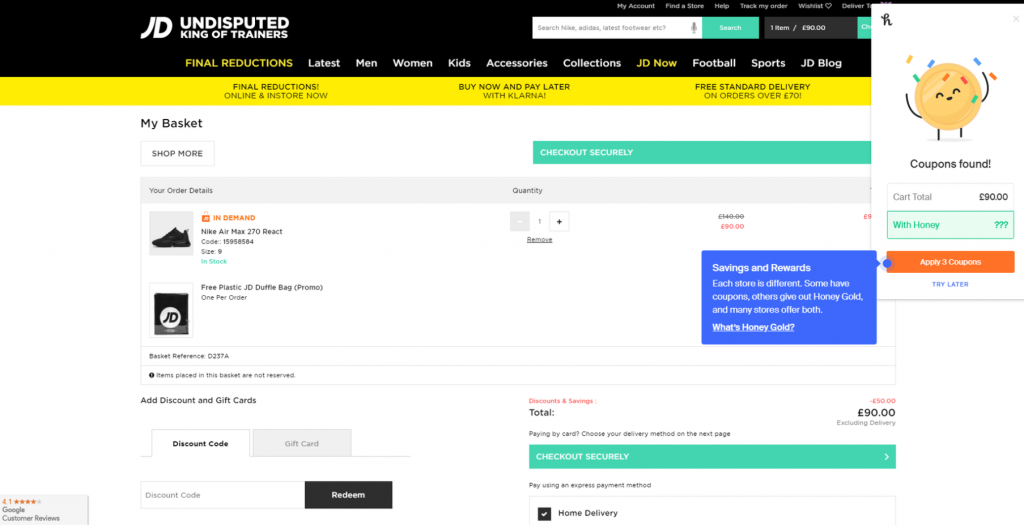Click the Honey logo in the popup
The width and height of the screenshot is (1024, 525).
pyautogui.click(x=886, y=20)
